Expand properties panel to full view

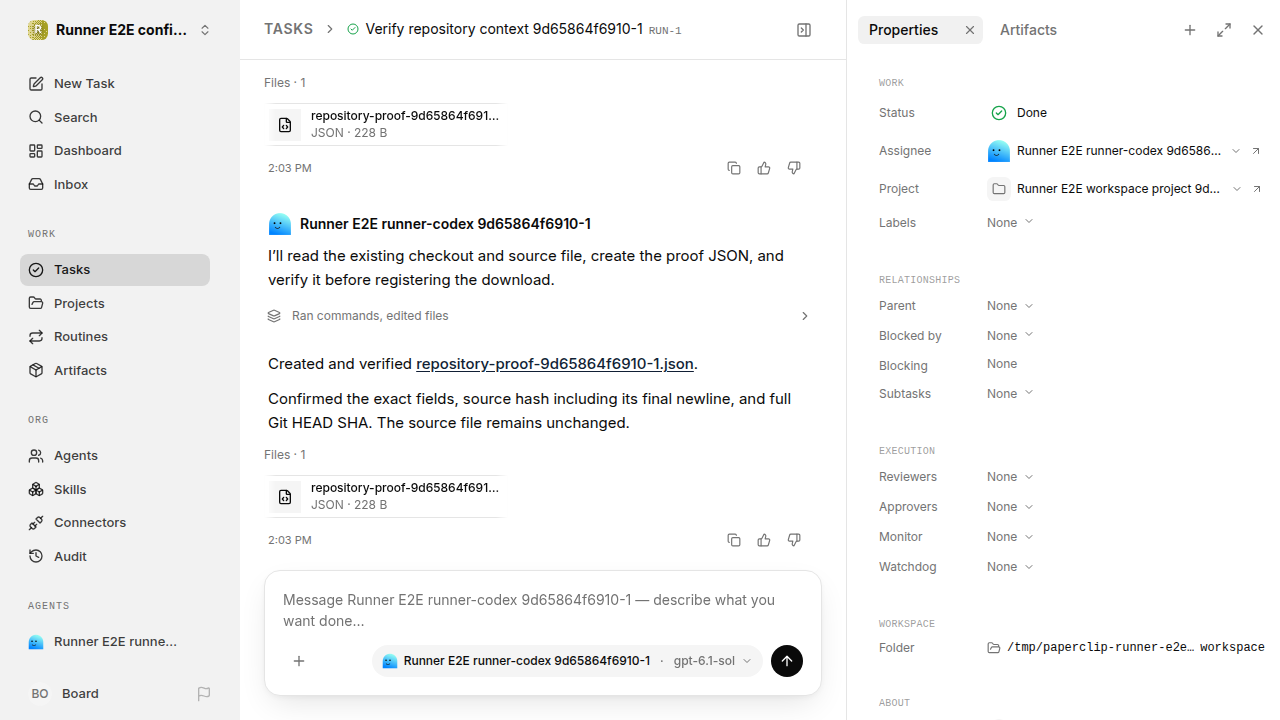(1224, 30)
